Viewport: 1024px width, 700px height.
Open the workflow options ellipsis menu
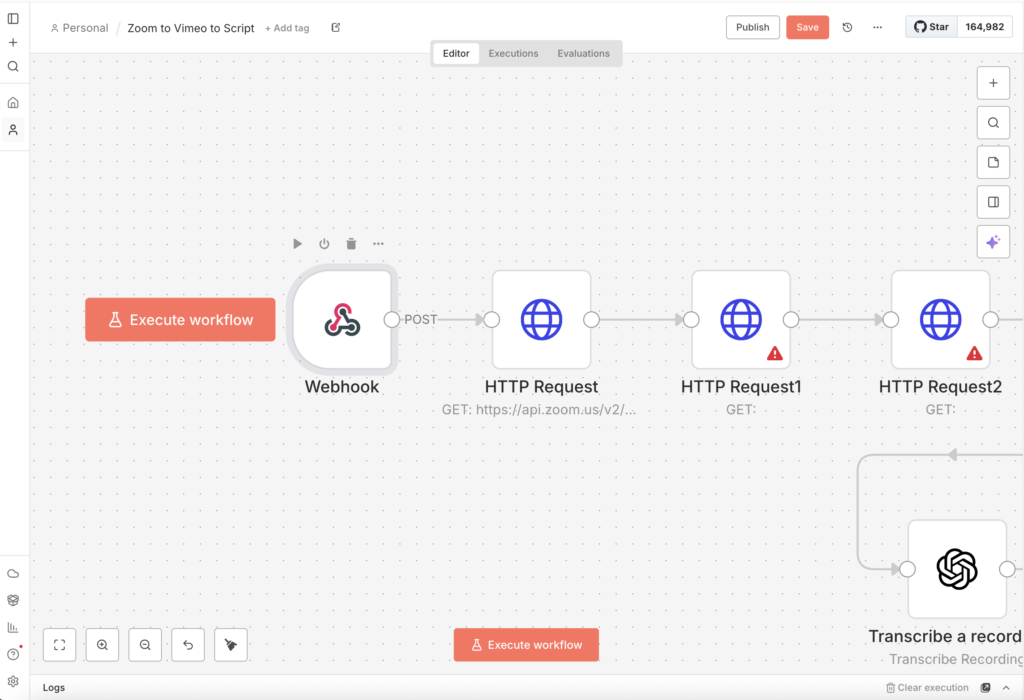coord(877,27)
